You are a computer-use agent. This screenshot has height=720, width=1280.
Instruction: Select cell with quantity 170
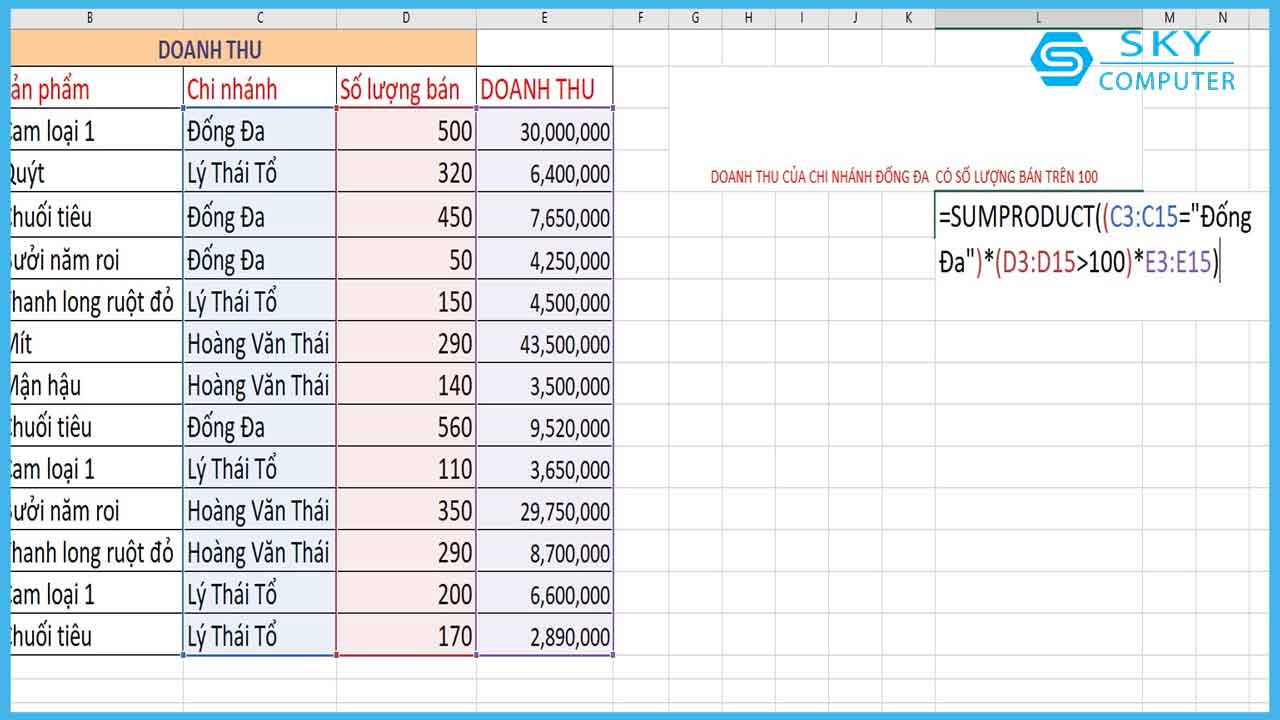pos(406,635)
